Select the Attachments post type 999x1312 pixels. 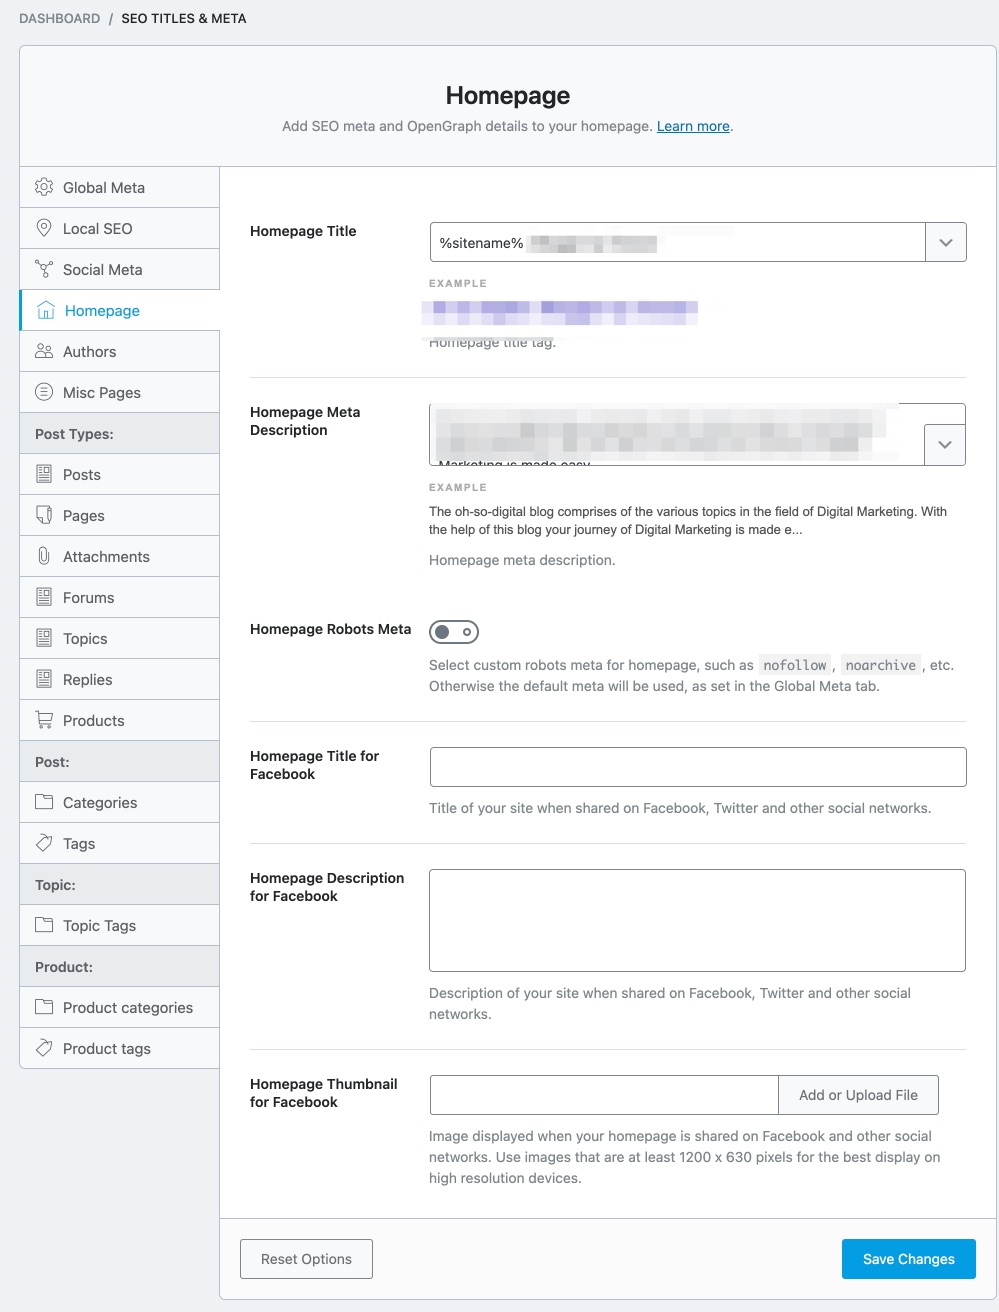pyautogui.click(x=106, y=556)
